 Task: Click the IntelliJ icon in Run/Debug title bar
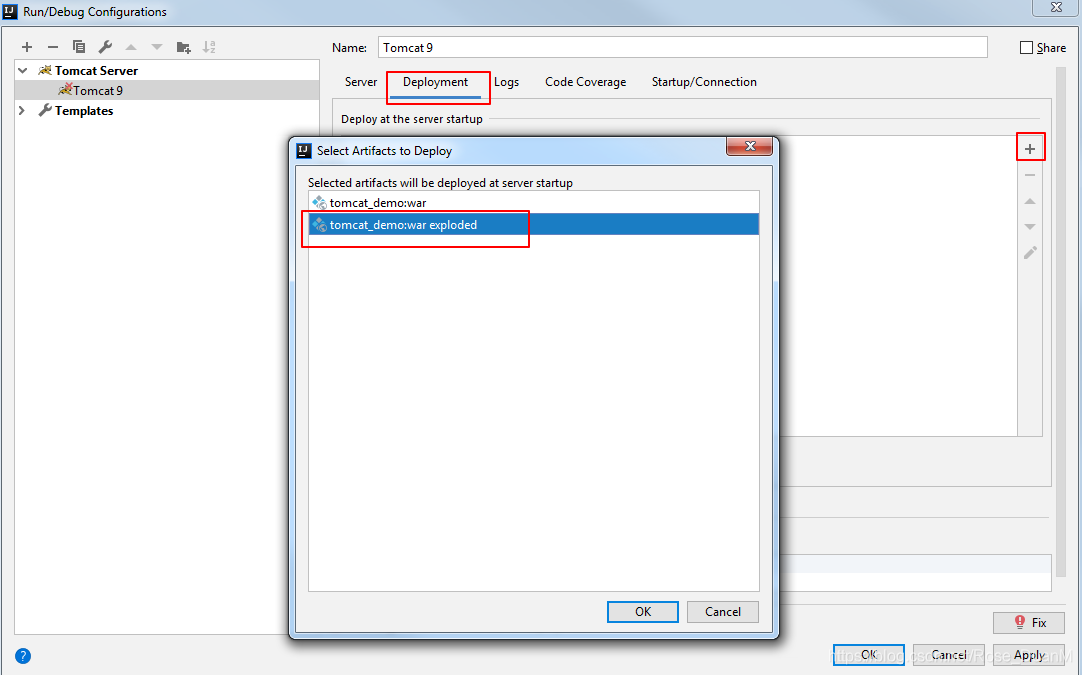pyautogui.click(x=10, y=11)
